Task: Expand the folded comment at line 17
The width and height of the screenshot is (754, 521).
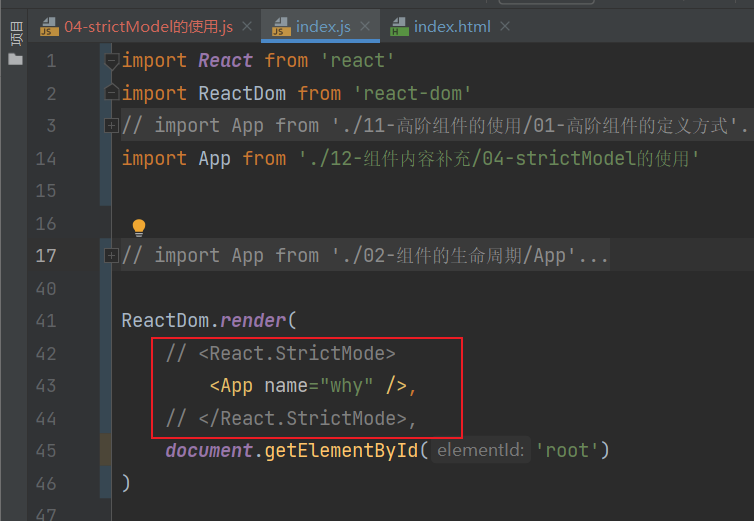Action: click(x=111, y=255)
